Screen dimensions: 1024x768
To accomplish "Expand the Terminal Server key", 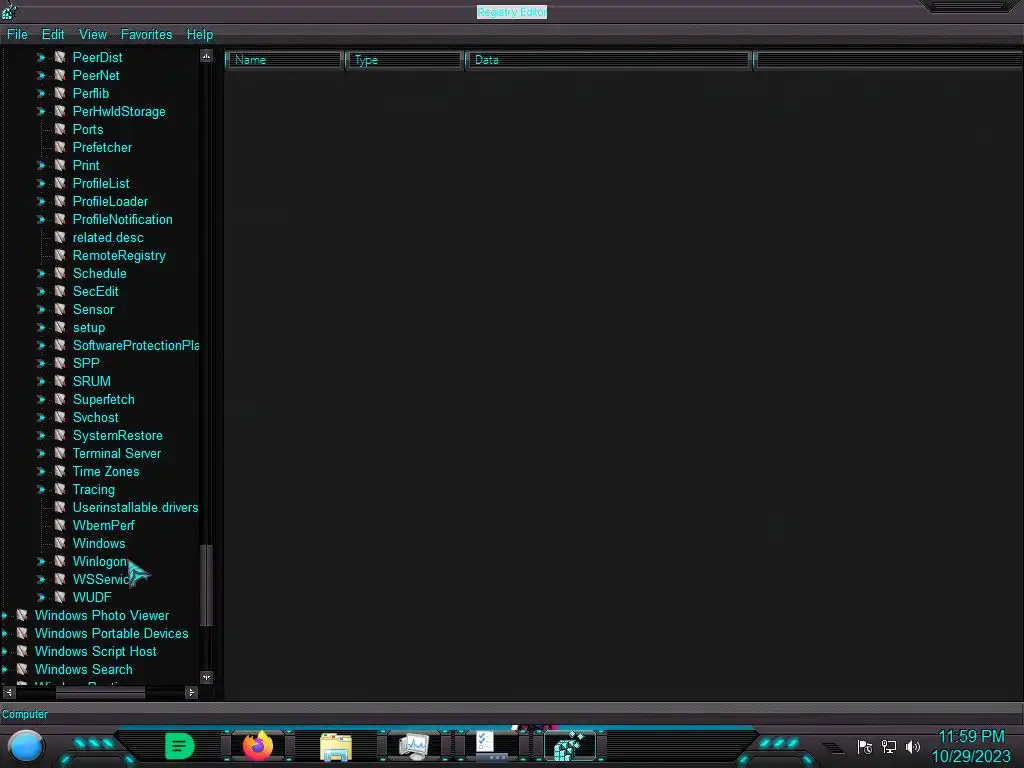I will (x=40, y=453).
